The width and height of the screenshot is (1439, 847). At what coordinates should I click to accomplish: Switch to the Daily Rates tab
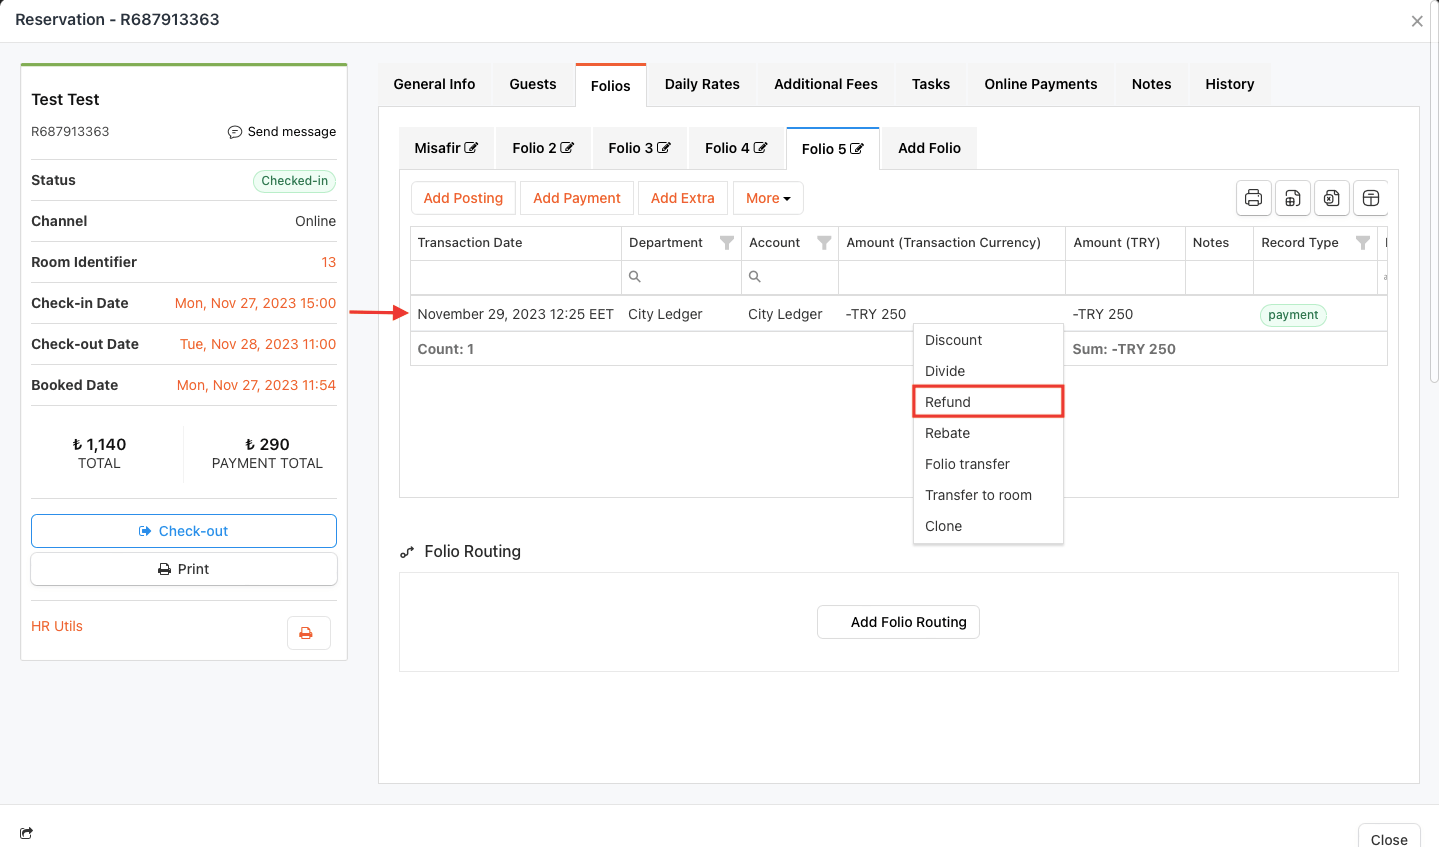(x=702, y=84)
